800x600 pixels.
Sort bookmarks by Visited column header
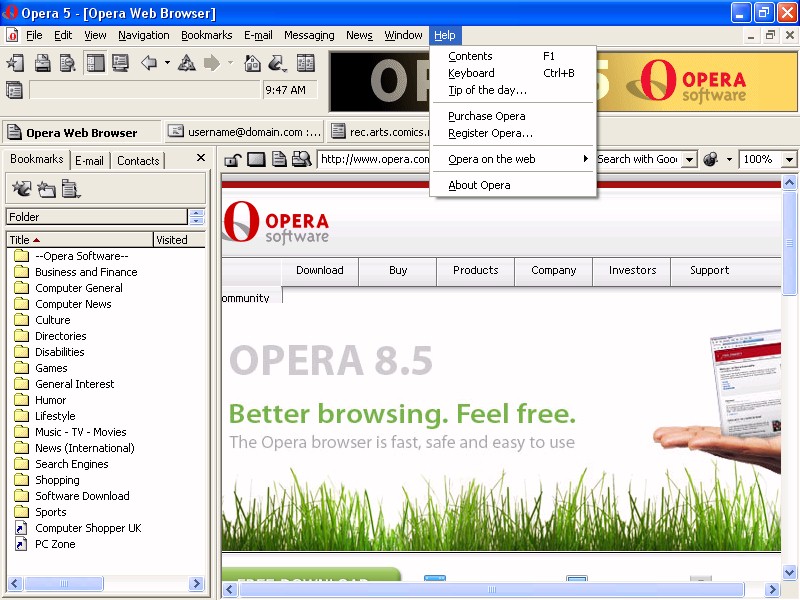pos(179,240)
